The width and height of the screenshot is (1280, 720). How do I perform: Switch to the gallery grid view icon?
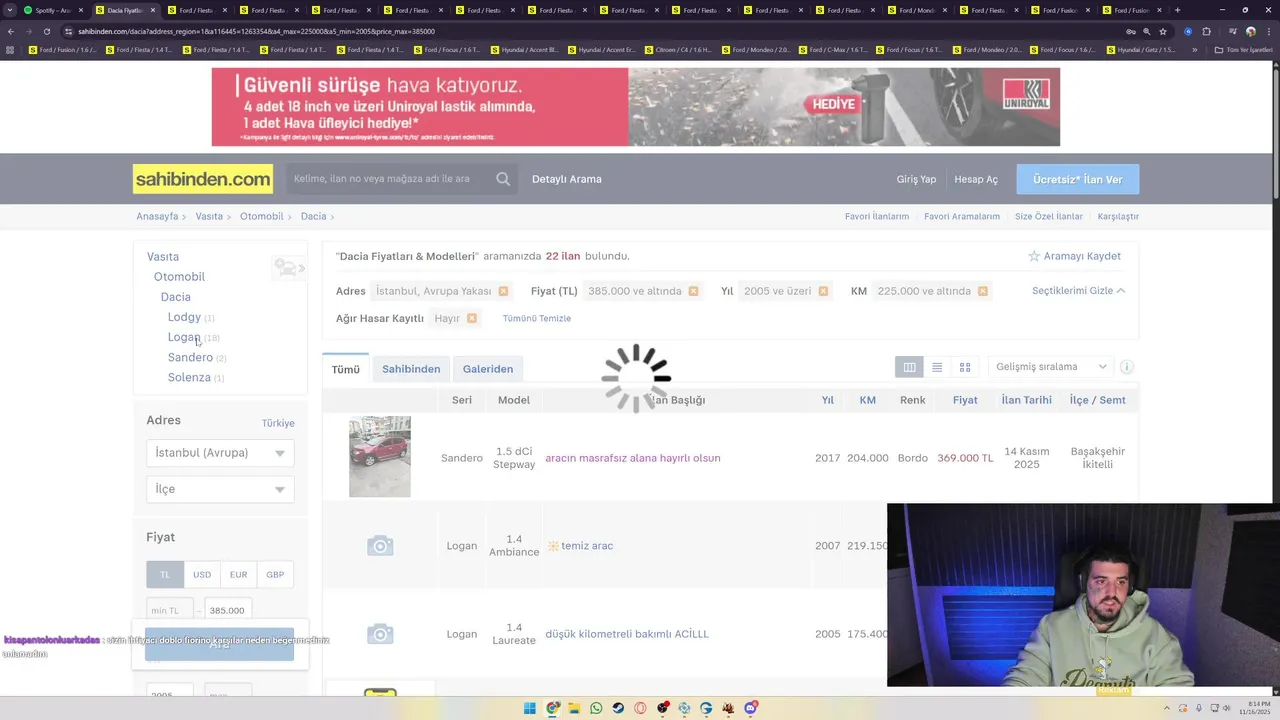(965, 367)
